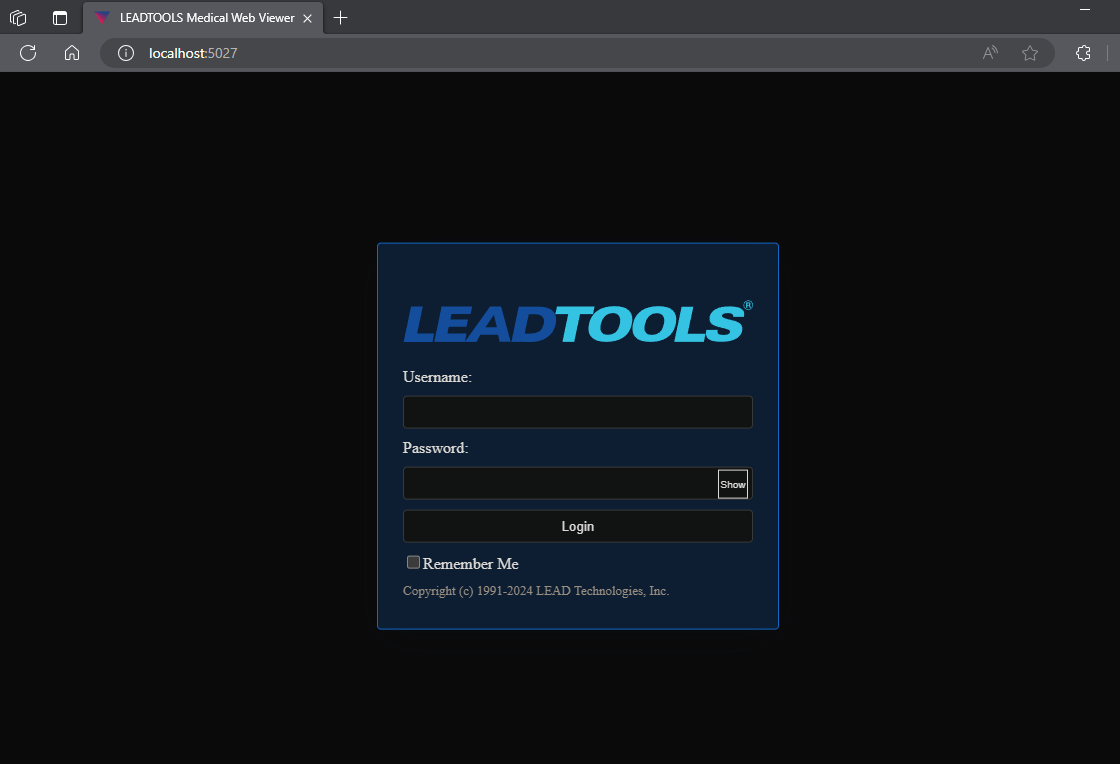
Task: Open the Workspaces icon in title bar
Action: point(18,18)
